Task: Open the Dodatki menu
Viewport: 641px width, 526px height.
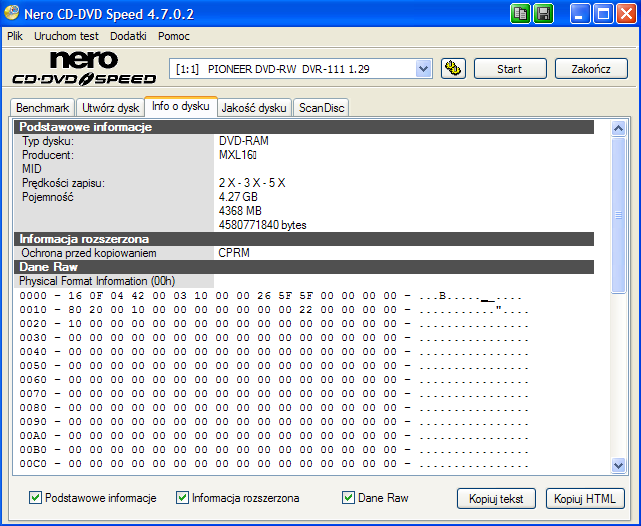Action: coord(128,36)
